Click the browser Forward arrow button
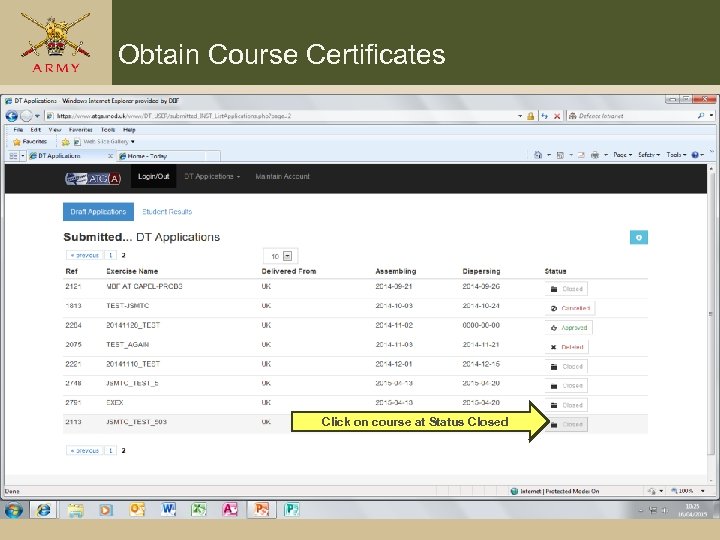Image resolution: width=720 pixels, height=540 pixels. [x=27, y=116]
